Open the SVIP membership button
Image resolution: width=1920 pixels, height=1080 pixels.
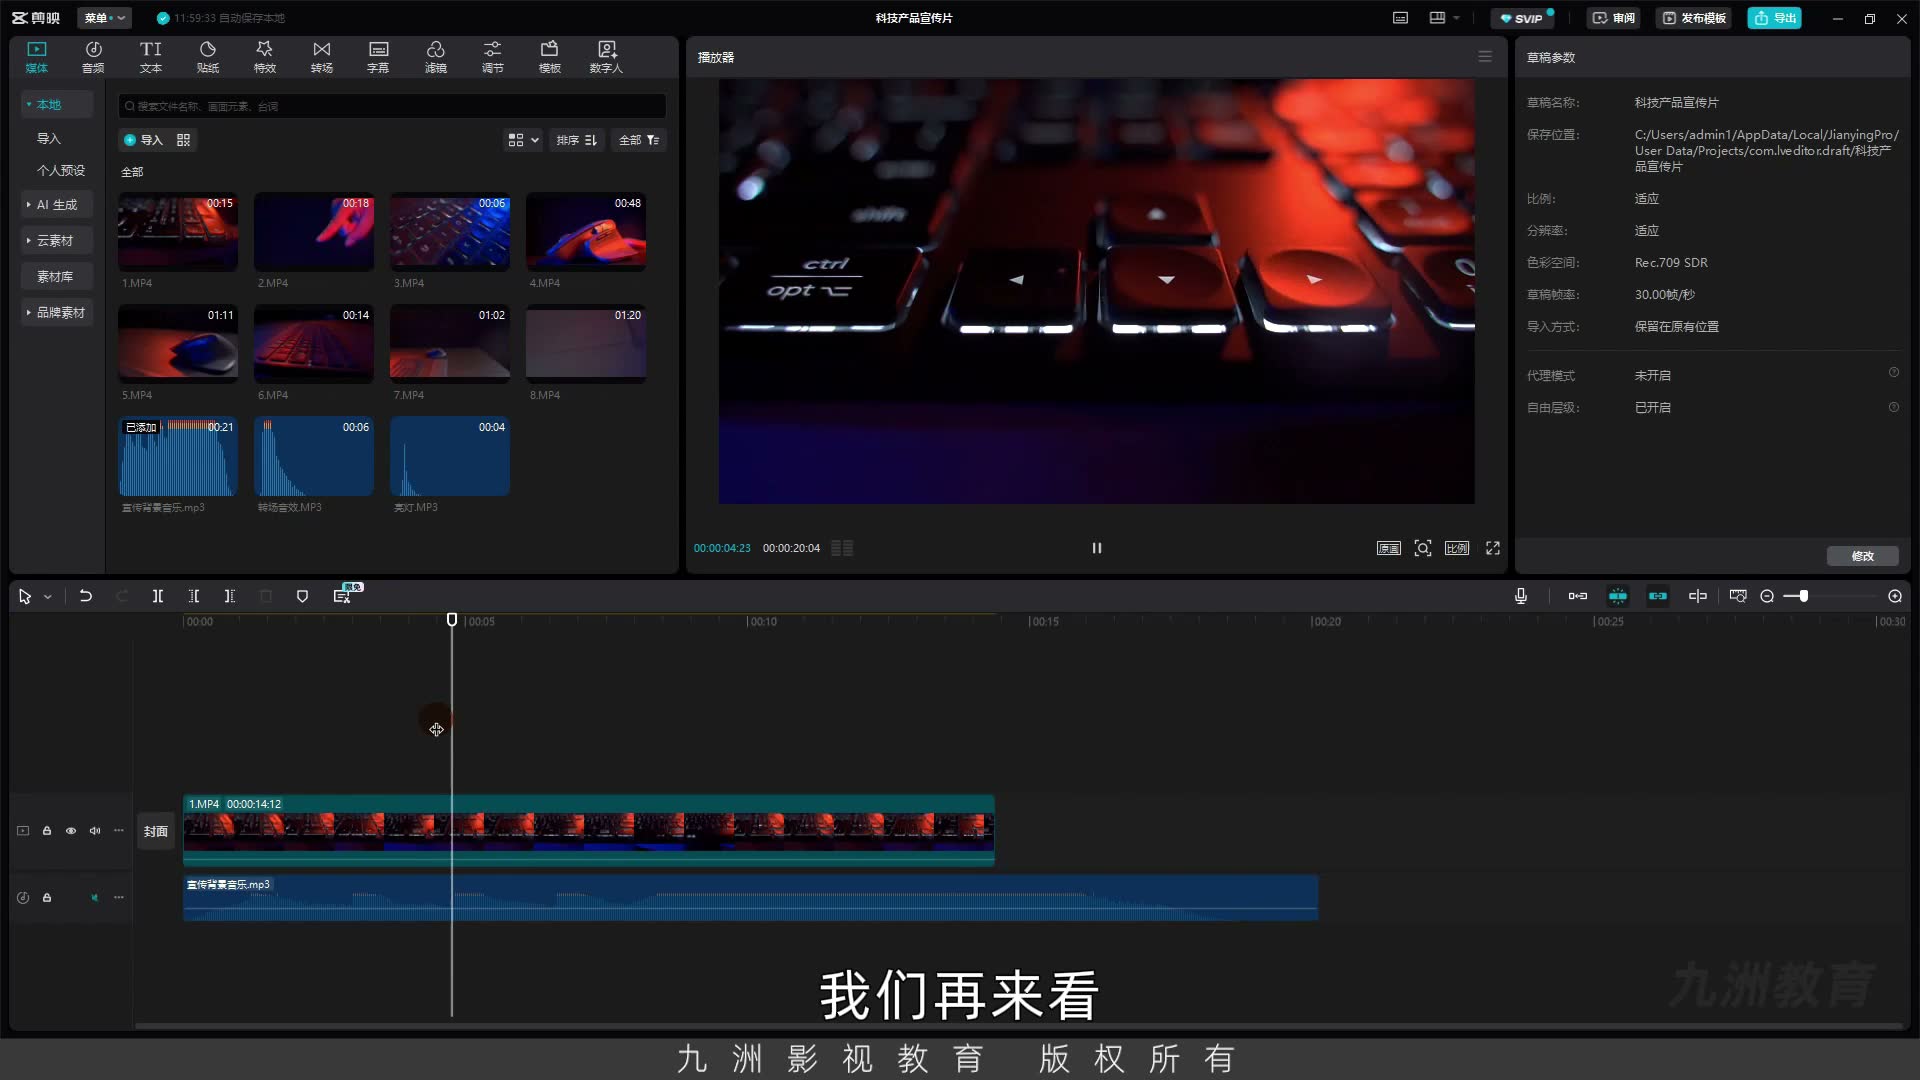[1523, 18]
